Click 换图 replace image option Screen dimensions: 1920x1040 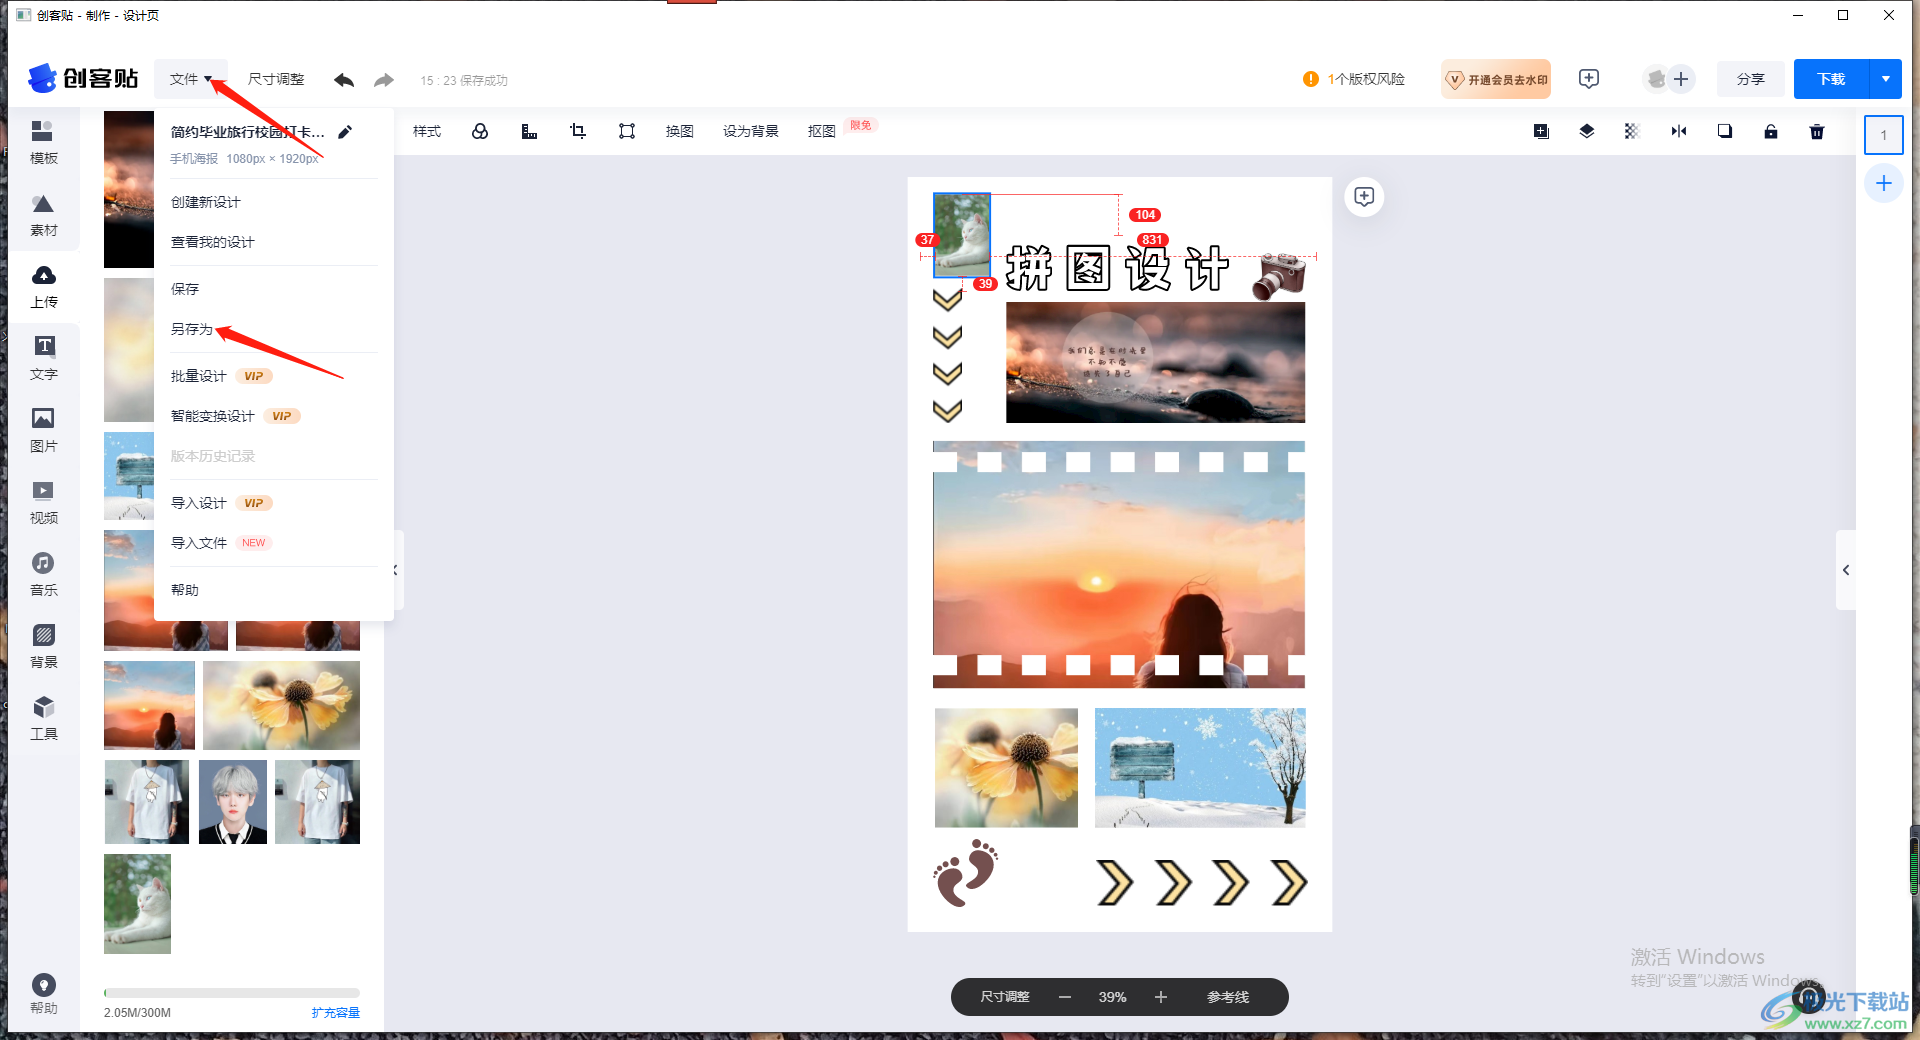[x=680, y=131]
